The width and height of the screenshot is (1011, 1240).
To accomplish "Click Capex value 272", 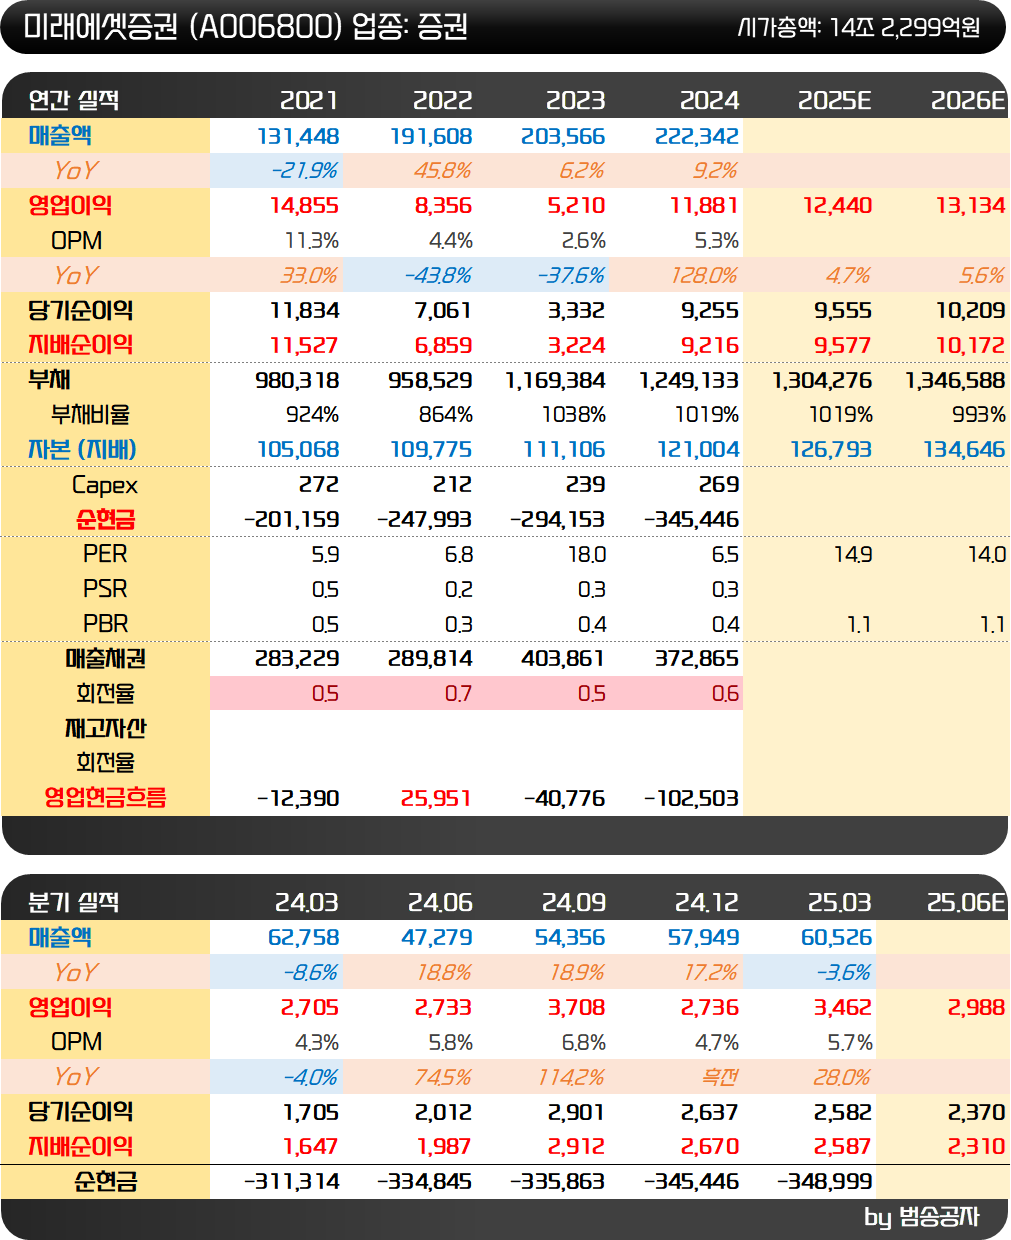I will coord(319,485).
